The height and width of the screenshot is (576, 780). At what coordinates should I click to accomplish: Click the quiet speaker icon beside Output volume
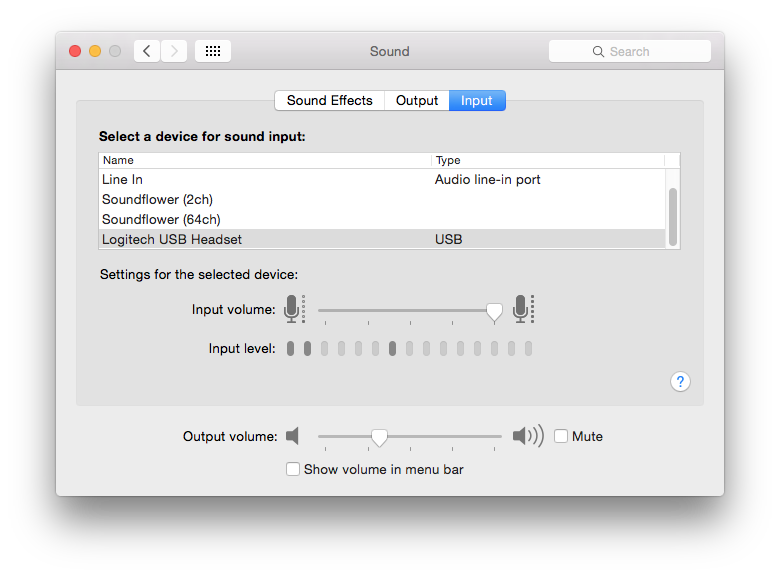coord(292,436)
